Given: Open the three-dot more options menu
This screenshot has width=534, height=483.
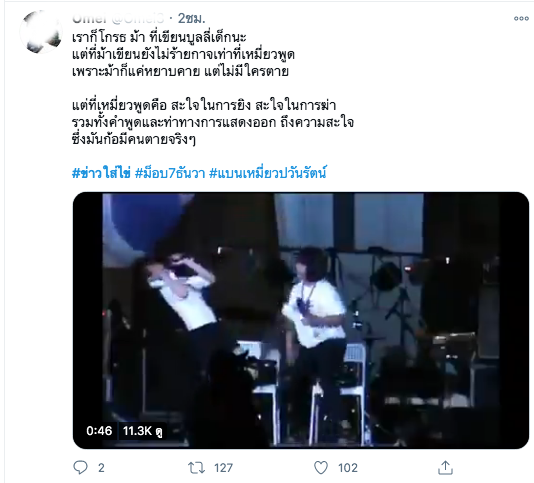Looking at the screenshot, I should pyautogui.click(x=521, y=19).
